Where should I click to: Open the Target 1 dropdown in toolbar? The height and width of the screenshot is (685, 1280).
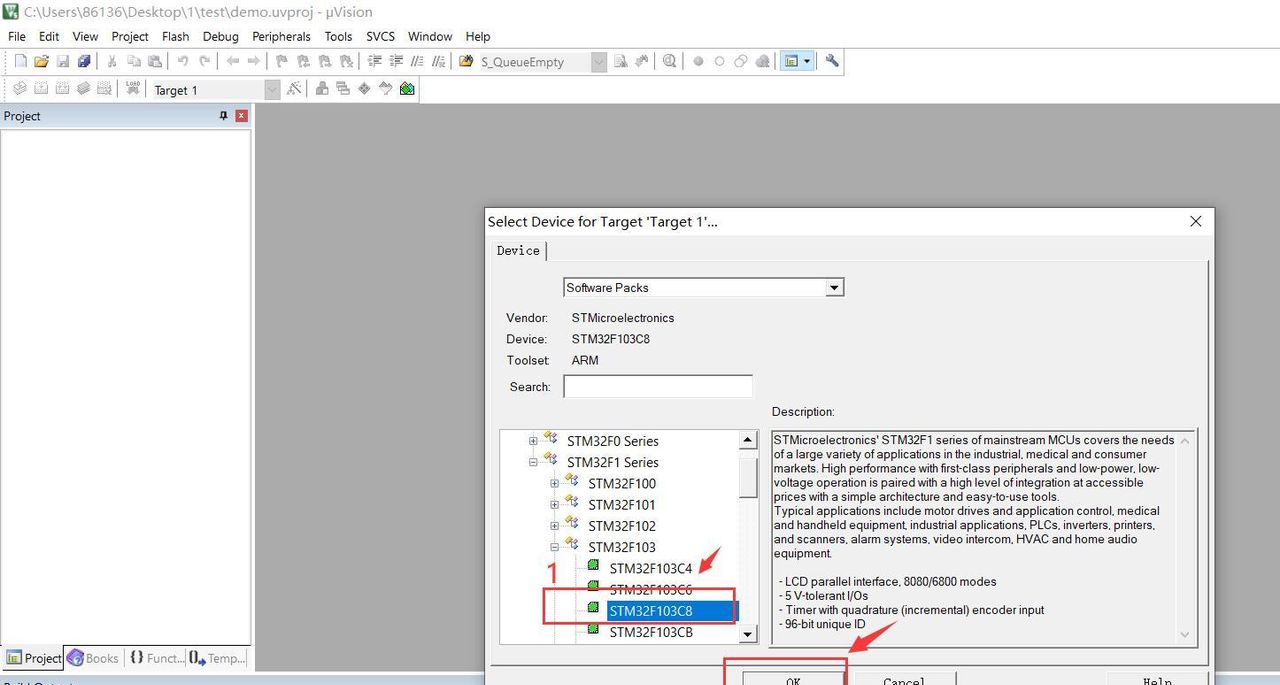point(272,90)
